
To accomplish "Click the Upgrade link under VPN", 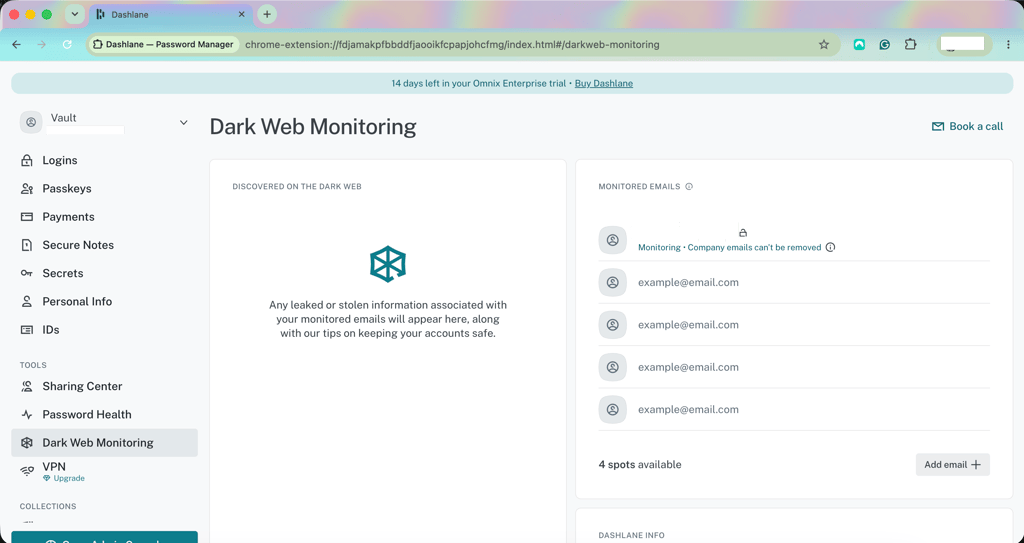I will pos(65,478).
